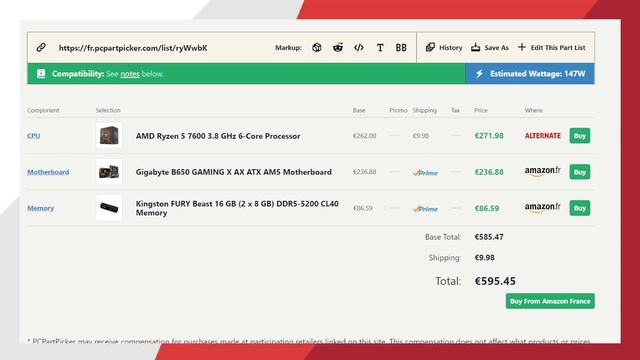Click the lightning bolt wattage icon
Screen dimensions: 640x360
point(479,74)
